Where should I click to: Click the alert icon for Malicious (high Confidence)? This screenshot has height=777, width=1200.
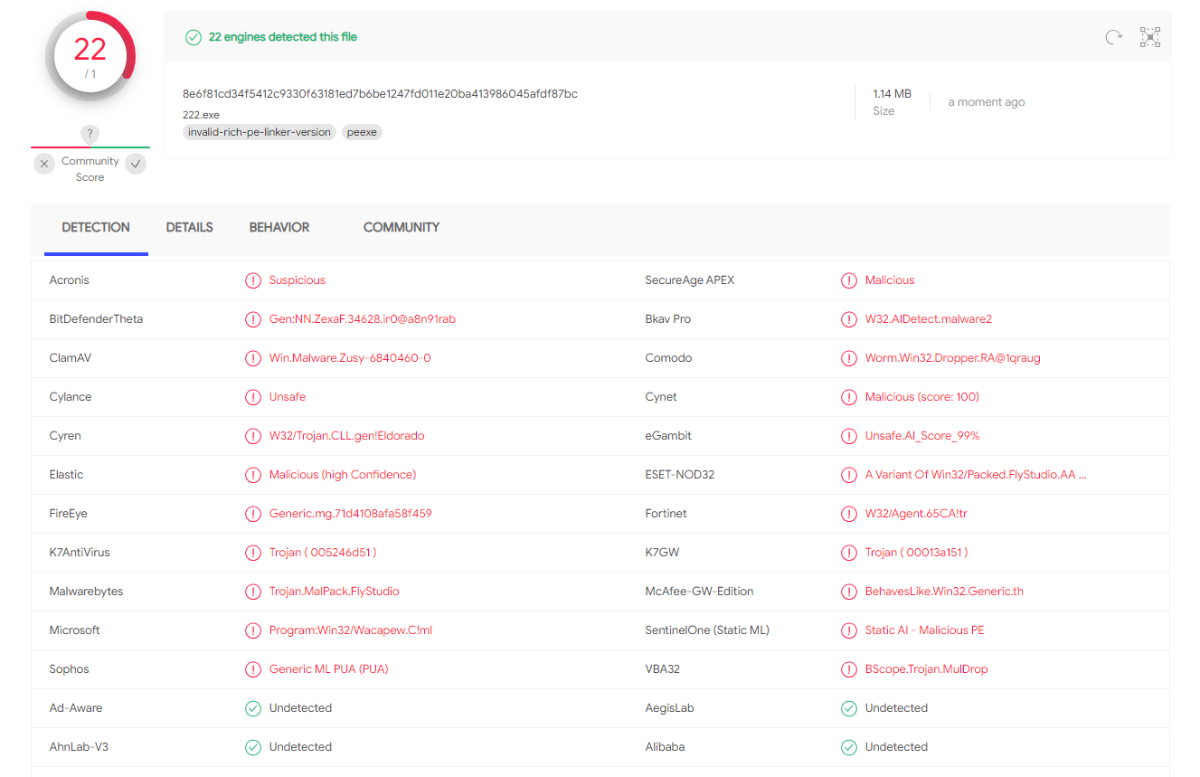253,475
